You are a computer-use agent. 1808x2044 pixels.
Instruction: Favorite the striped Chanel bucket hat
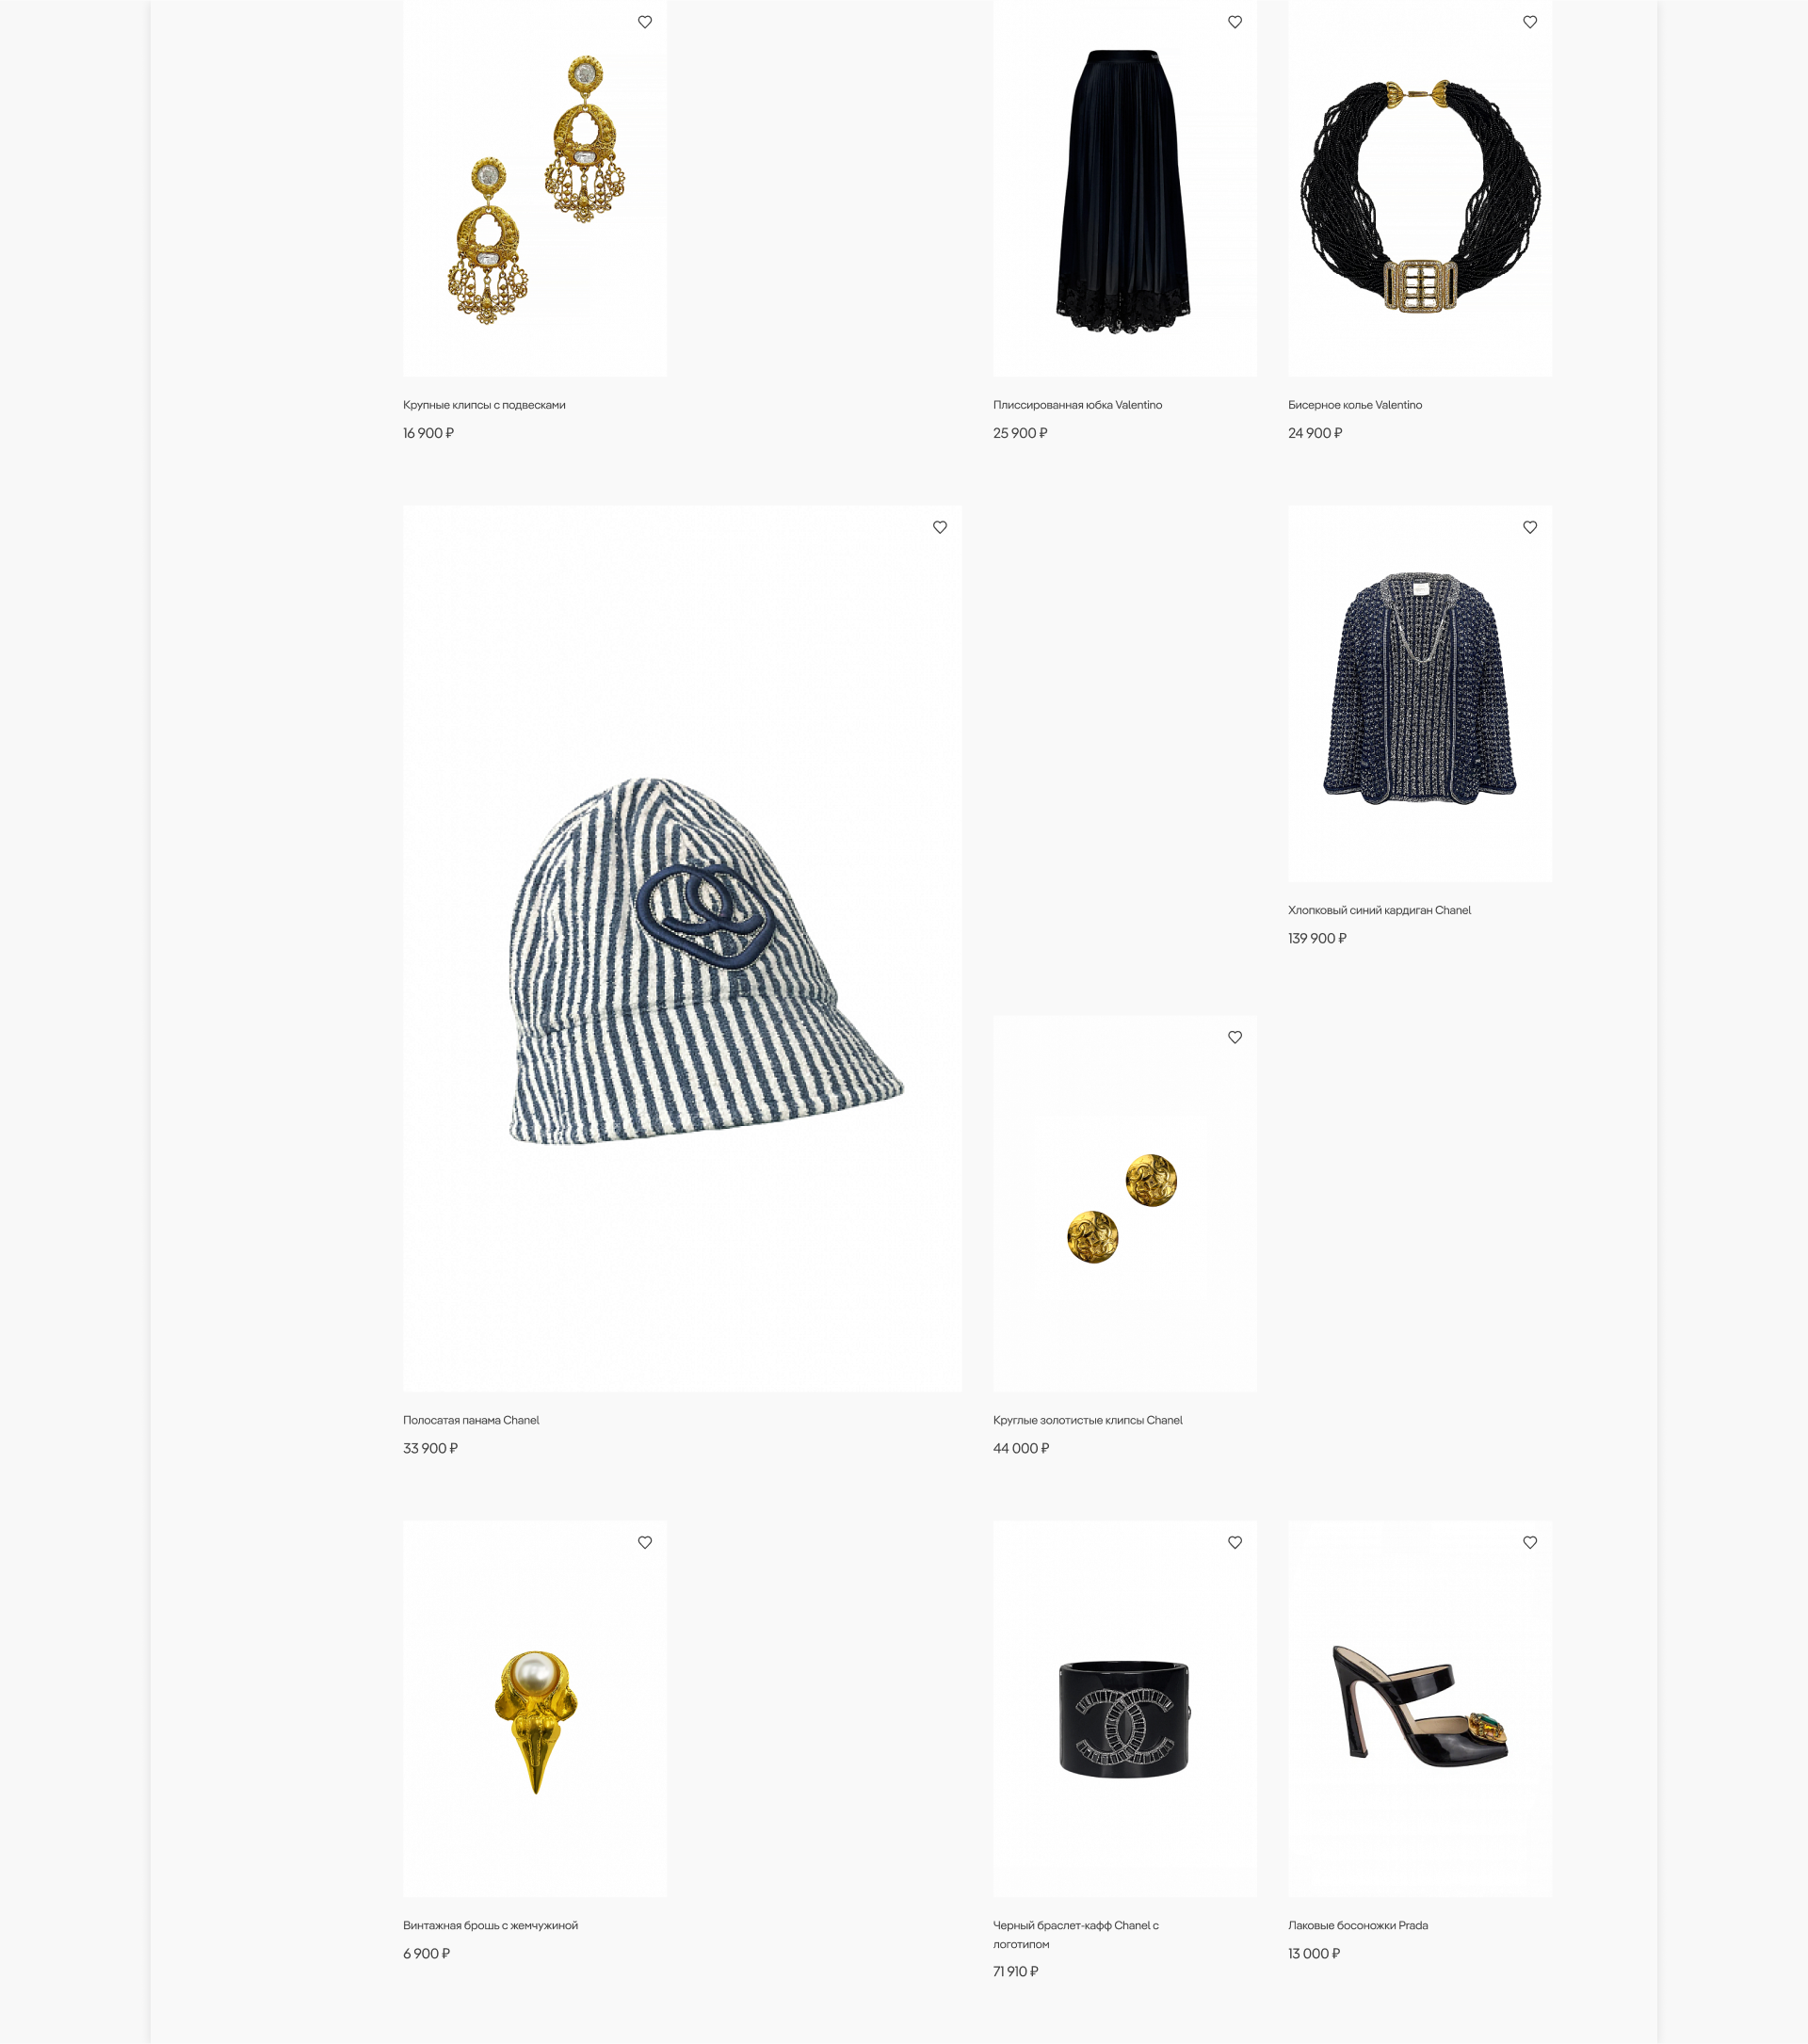940,527
